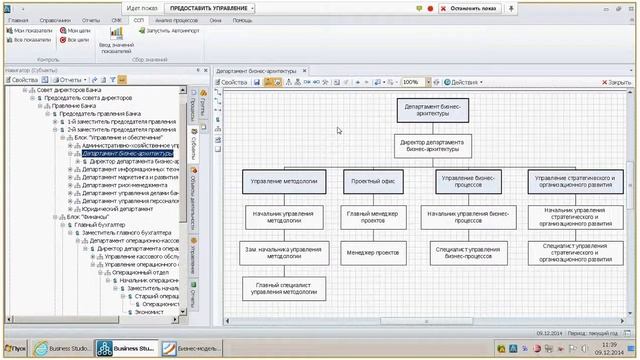The width and height of the screenshot is (640, 360).
Task: Open the Помощь ribbon tab
Action: click(x=242, y=20)
